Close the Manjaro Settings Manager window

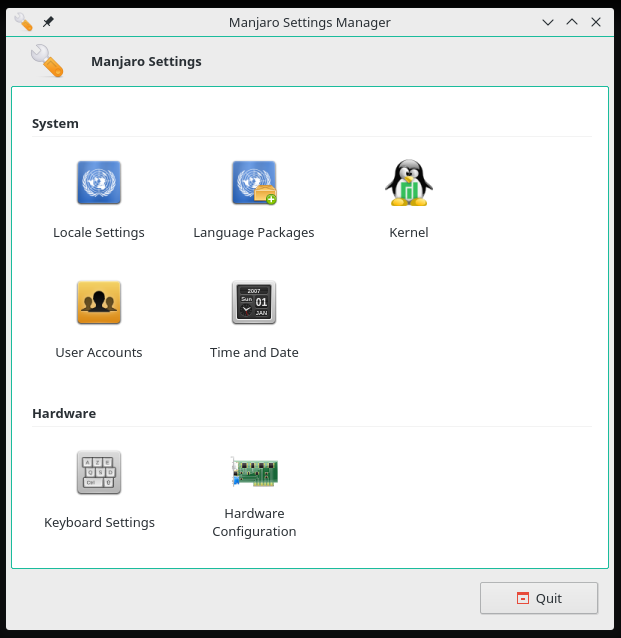click(596, 22)
